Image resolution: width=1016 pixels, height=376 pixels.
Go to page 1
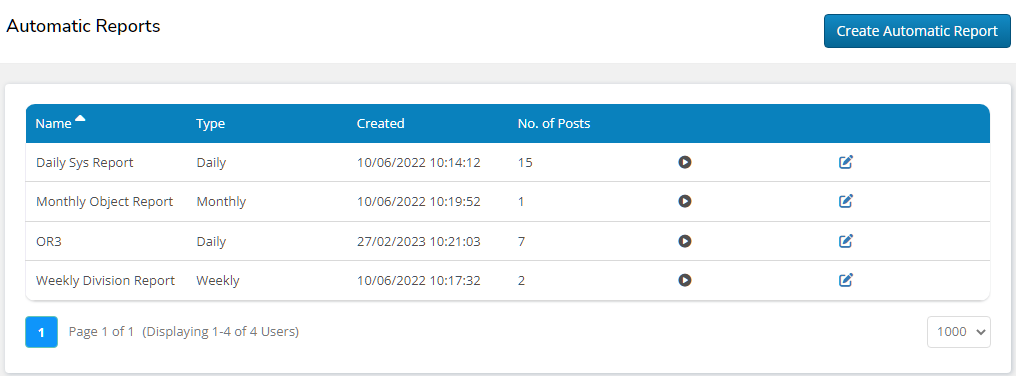click(41, 332)
